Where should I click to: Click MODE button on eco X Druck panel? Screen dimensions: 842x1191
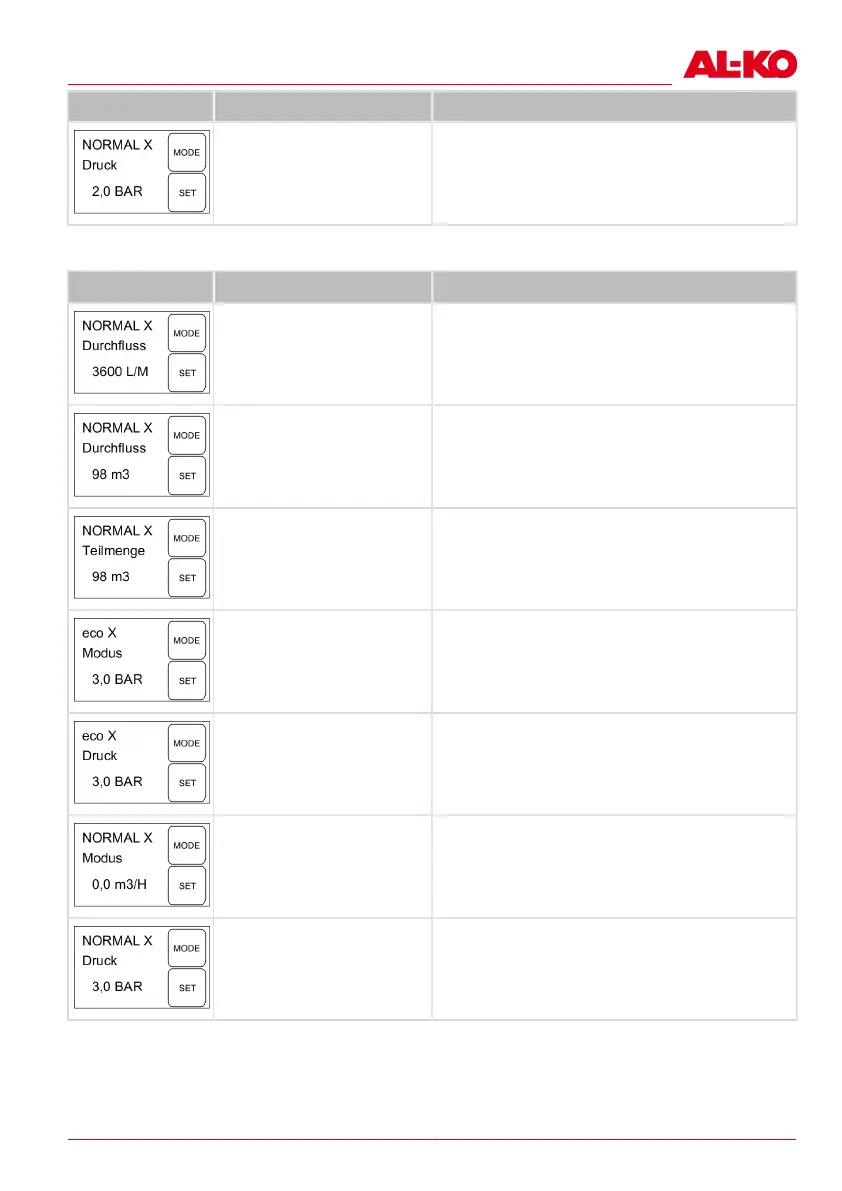pos(187,744)
